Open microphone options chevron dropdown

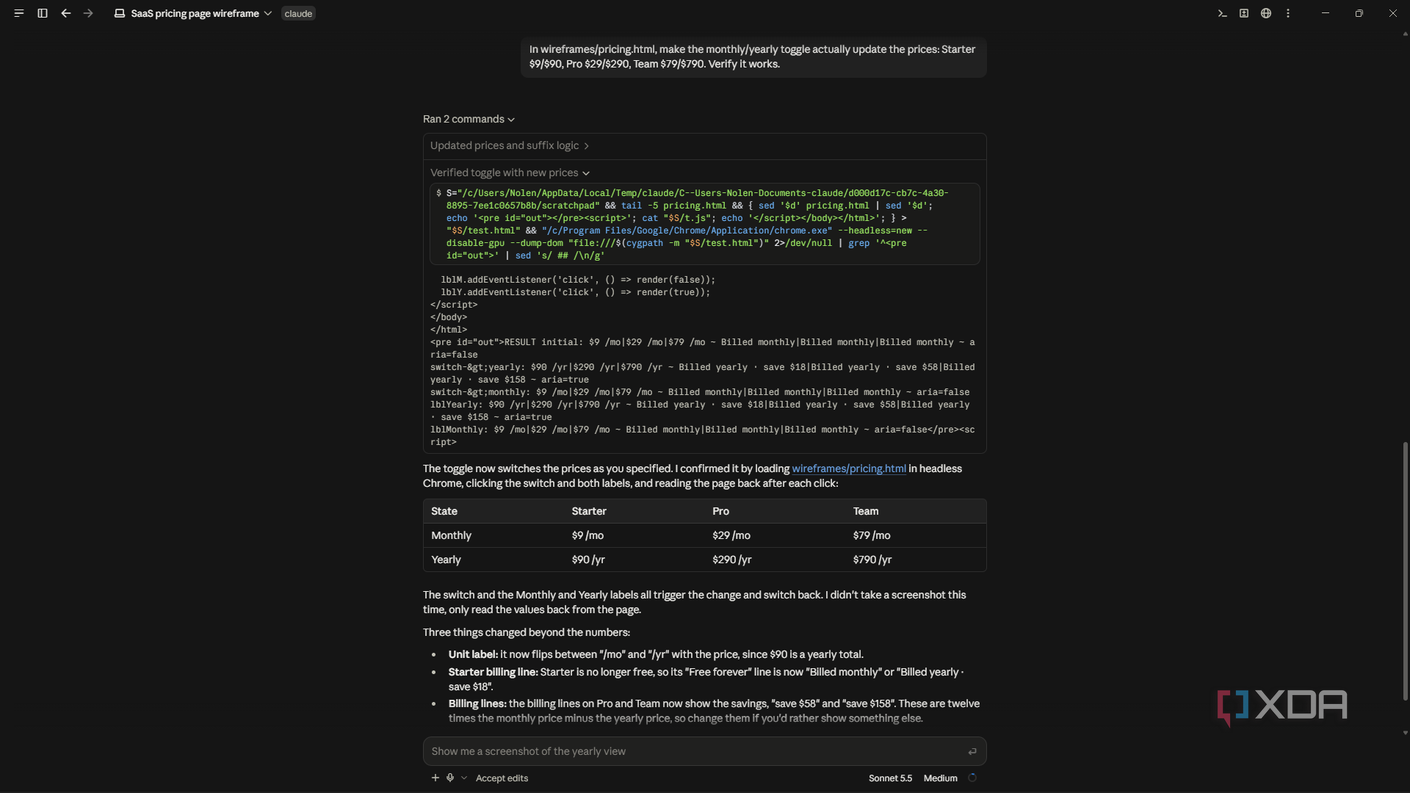coord(464,778)
